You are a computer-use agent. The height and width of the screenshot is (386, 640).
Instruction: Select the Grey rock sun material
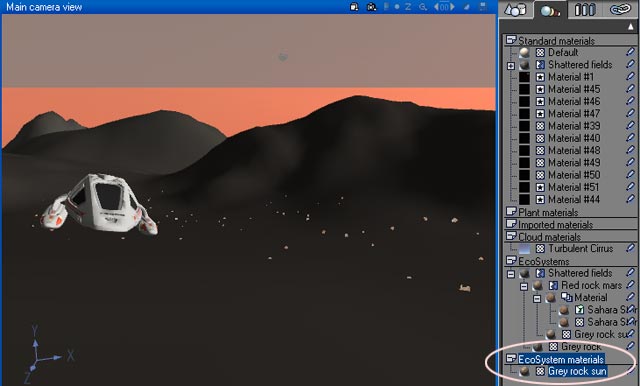pyautogui.click(x=577, y=371)
